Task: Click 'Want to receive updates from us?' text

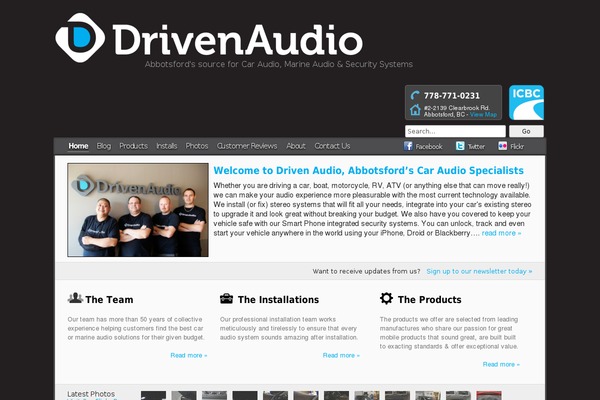Action: pyautogui.click(x=366, y=271)
